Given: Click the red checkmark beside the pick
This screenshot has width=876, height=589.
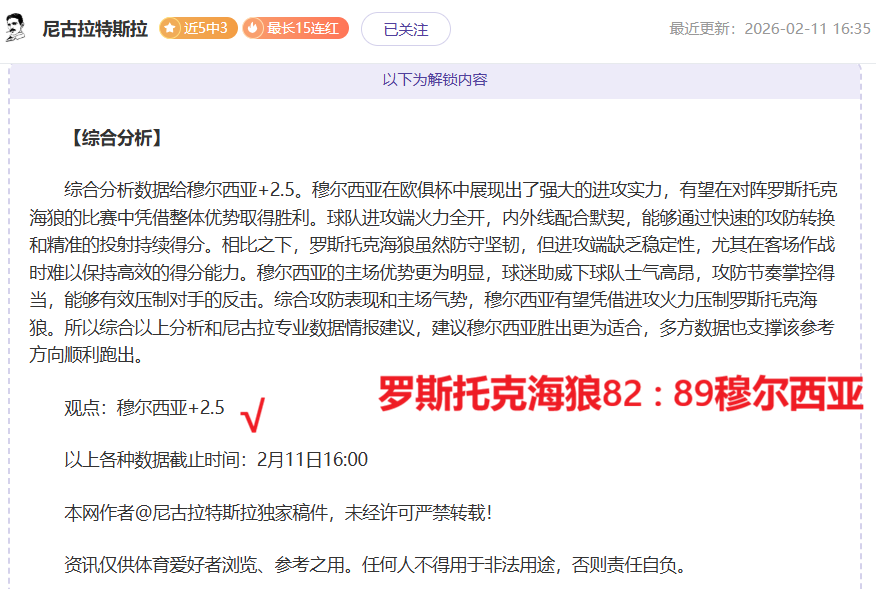Looking at the screenshot, I should pos(254,414).
